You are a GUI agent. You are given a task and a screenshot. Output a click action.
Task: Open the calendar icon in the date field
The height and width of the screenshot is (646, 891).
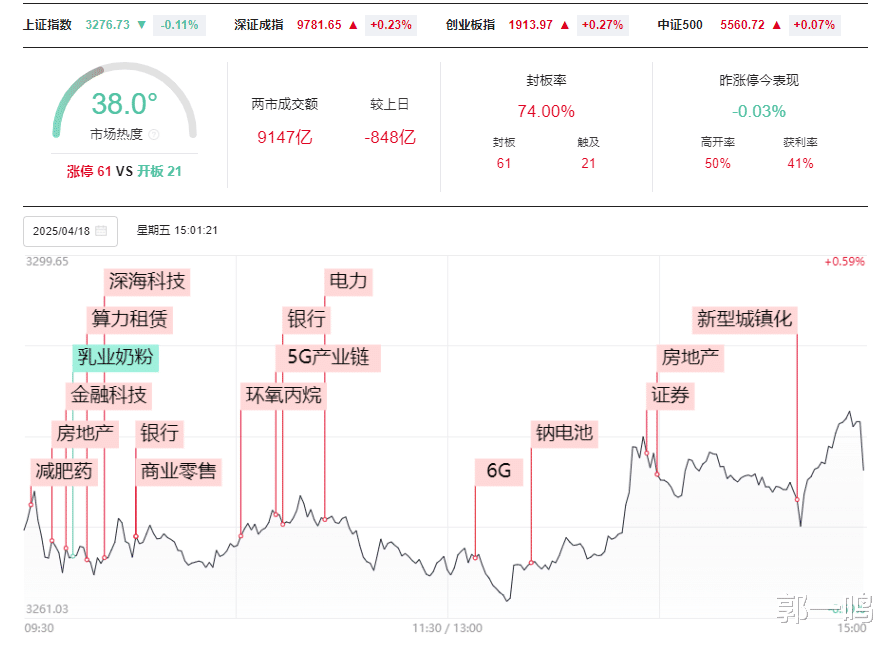pos(101,231)
